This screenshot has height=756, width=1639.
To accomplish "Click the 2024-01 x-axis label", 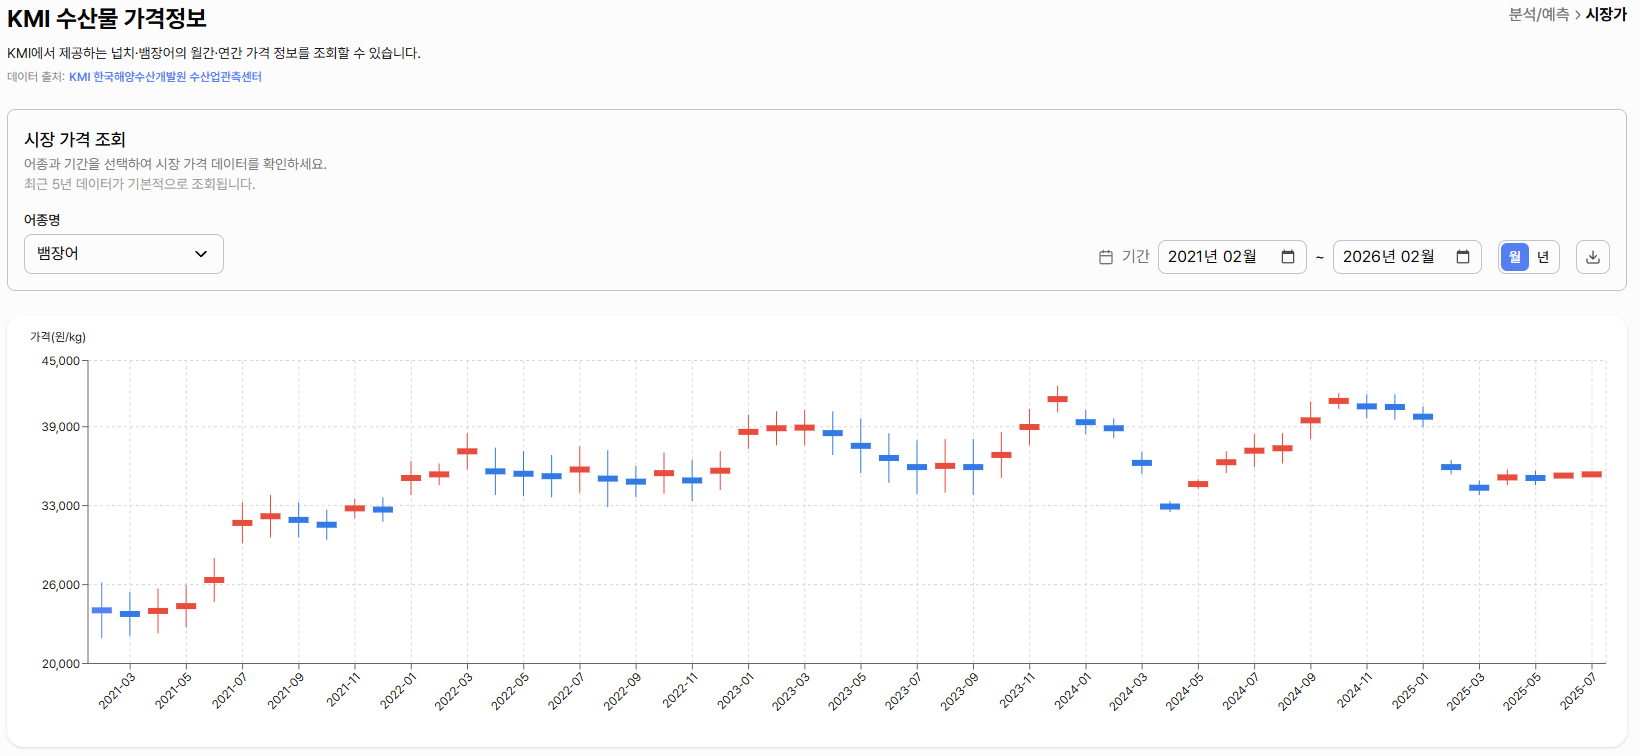I will (x=1073, y=691).
